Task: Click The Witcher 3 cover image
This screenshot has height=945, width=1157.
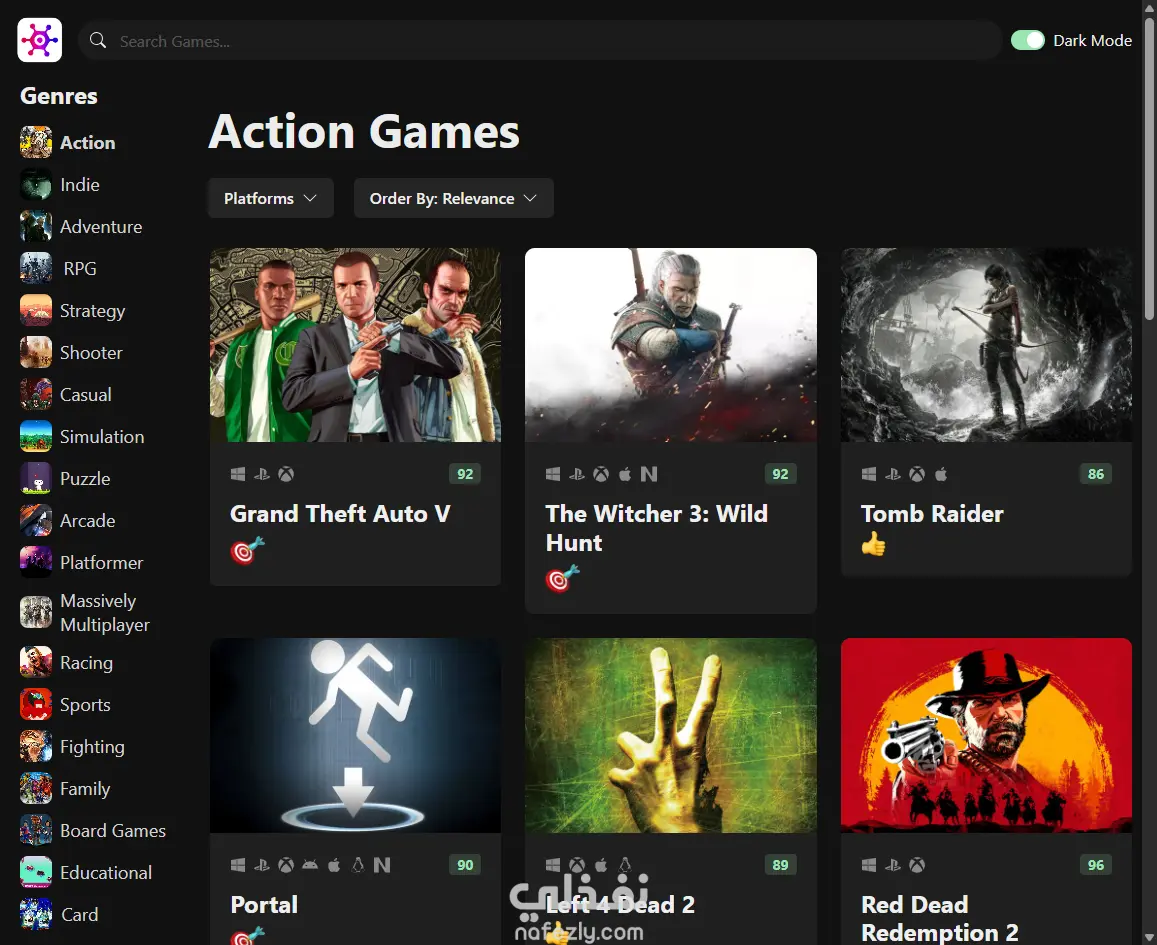Action: [671, 345]
